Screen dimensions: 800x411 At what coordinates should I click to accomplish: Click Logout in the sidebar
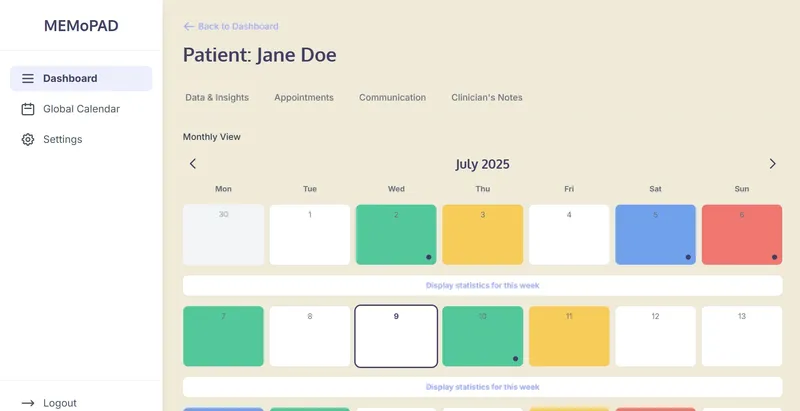coord(60,403)
